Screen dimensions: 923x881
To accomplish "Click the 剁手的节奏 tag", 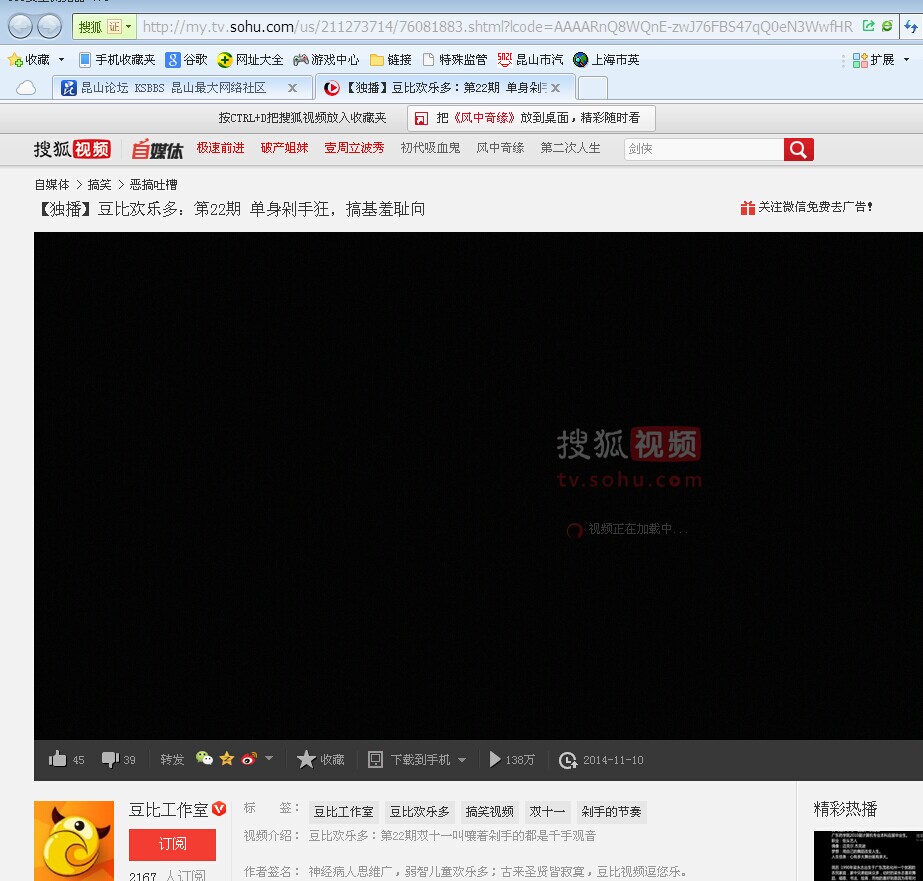I will [611, 812].
